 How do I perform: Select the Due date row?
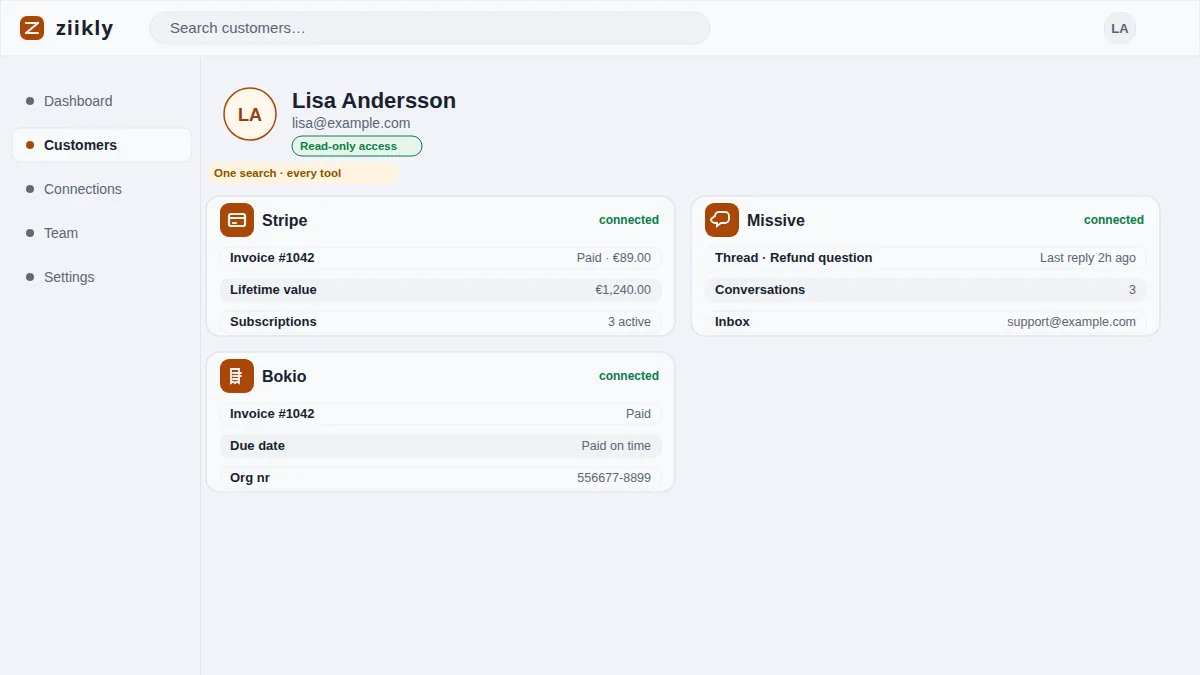click(440, 446)
